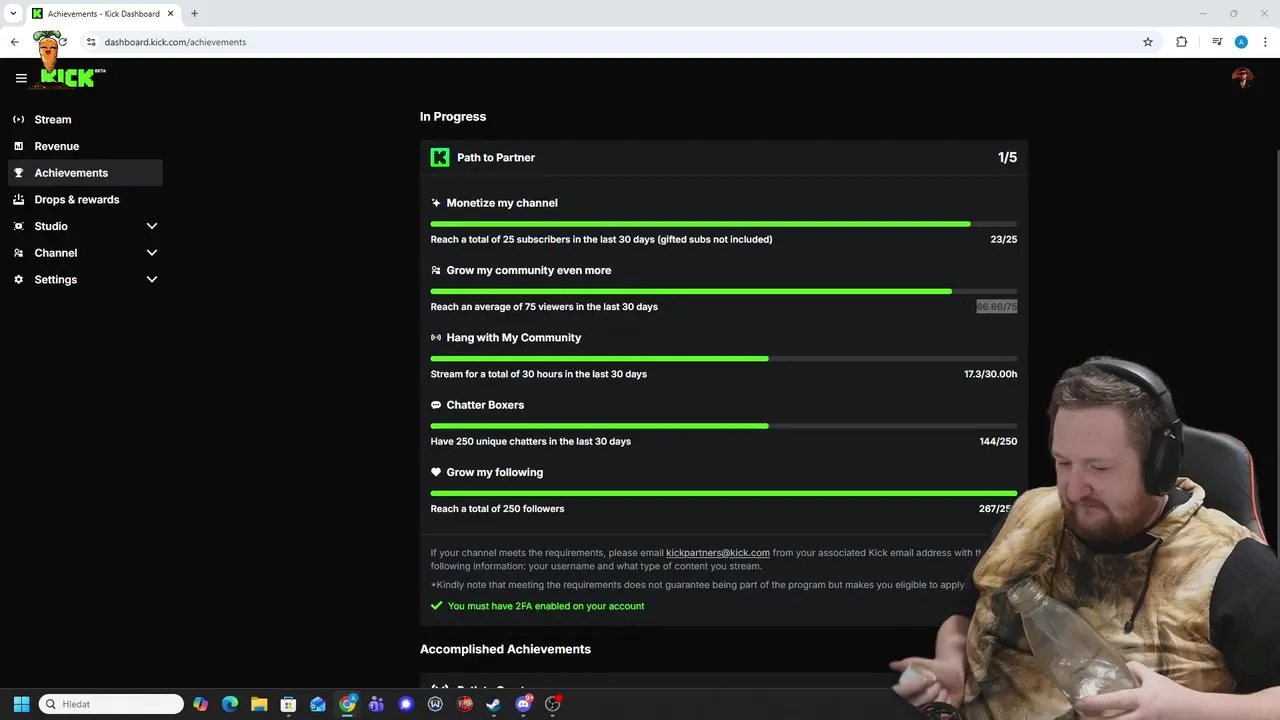1280x720 pixels.
Task: Open the browser extensions puzzle icon
Action: tap(1181, 42)
